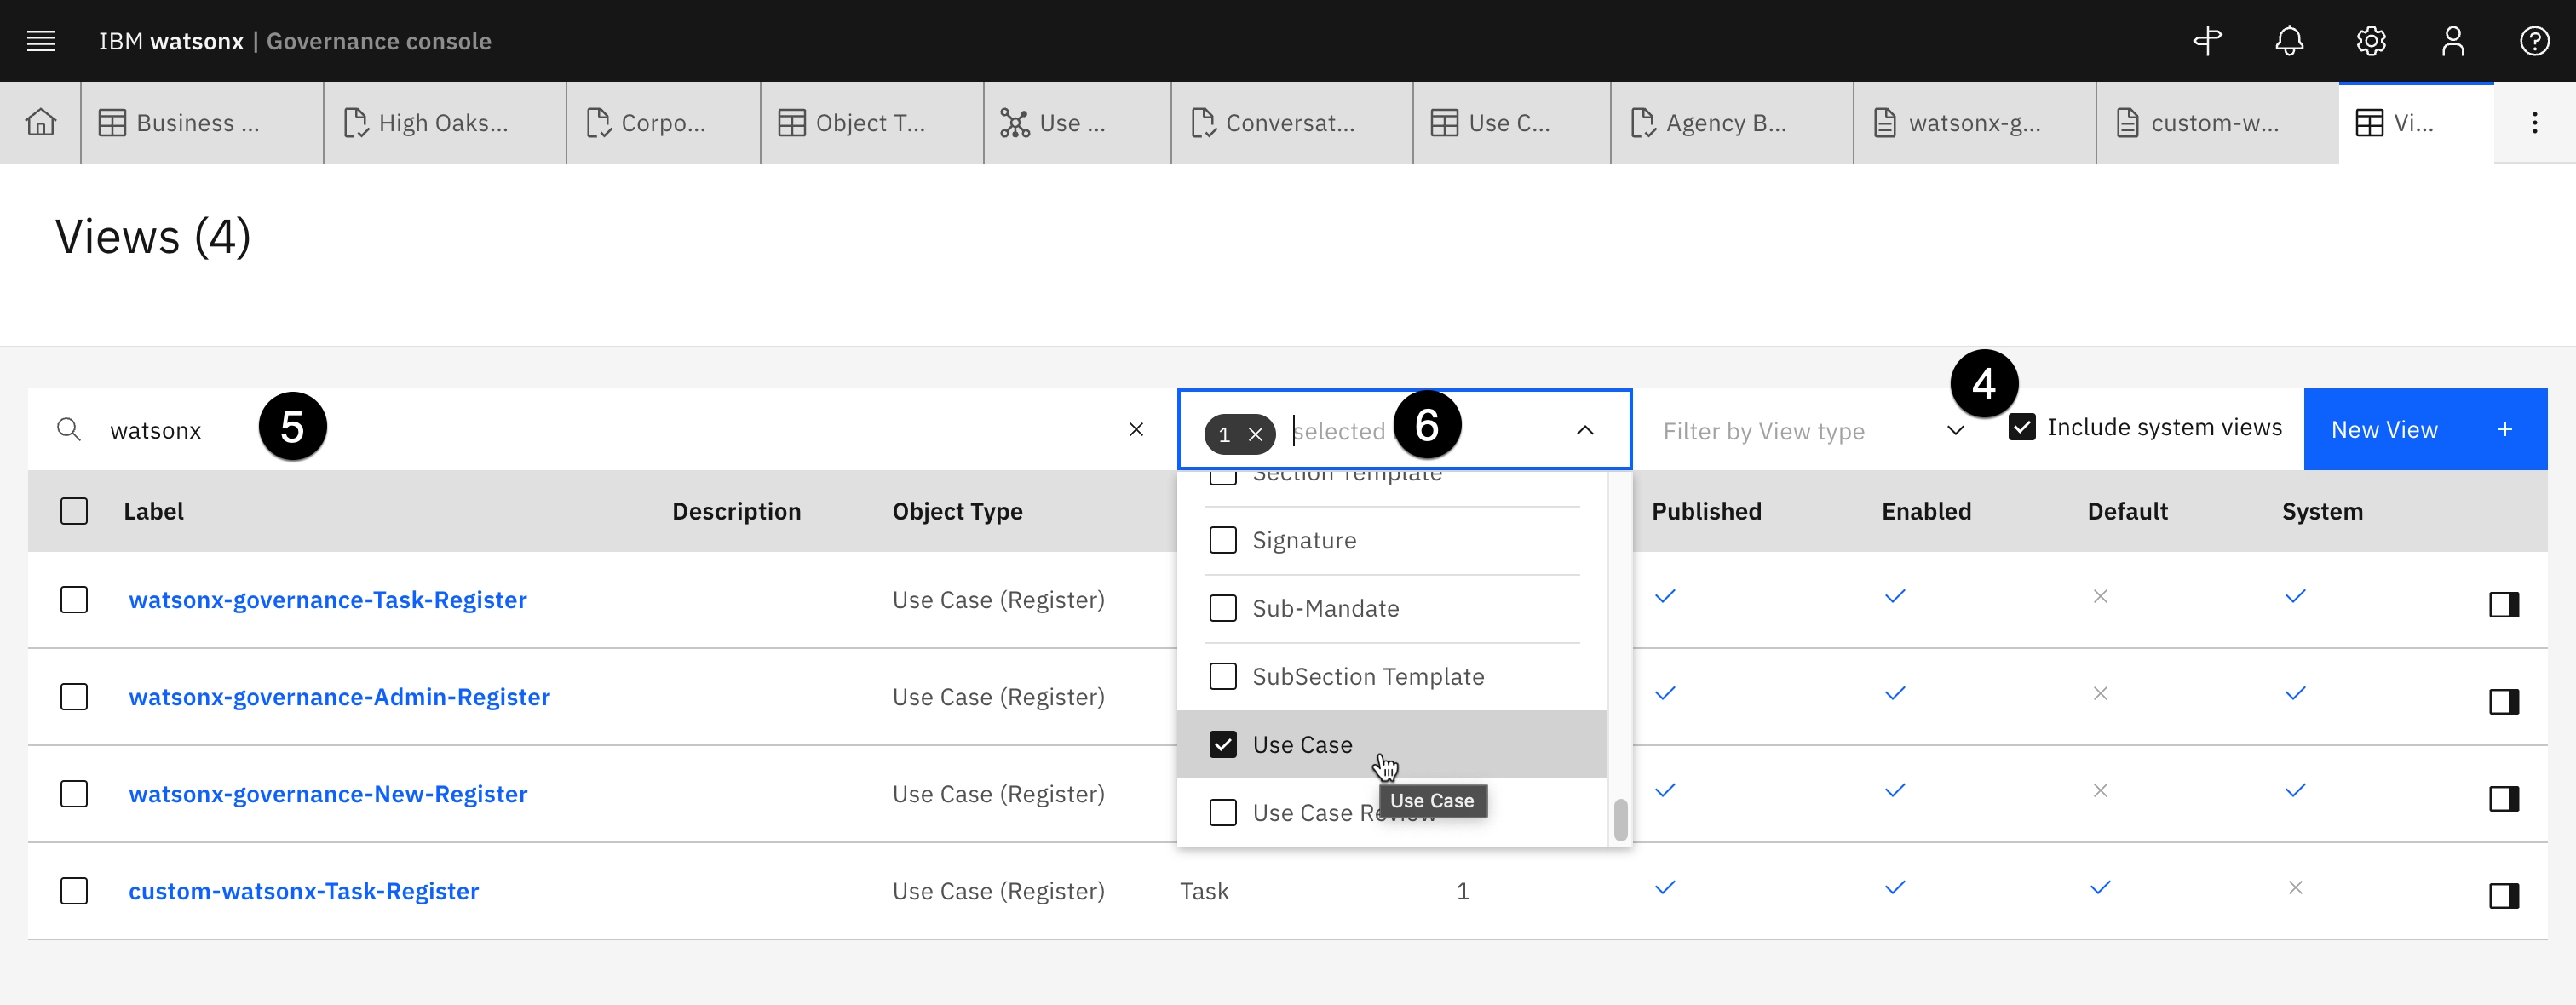Switch to the Corpo... tab

[664, 122]
